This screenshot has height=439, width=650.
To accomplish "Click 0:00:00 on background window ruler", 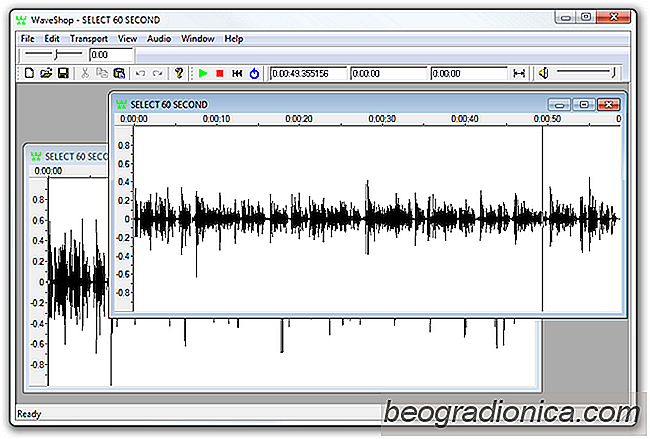I will tap(48, 171).
